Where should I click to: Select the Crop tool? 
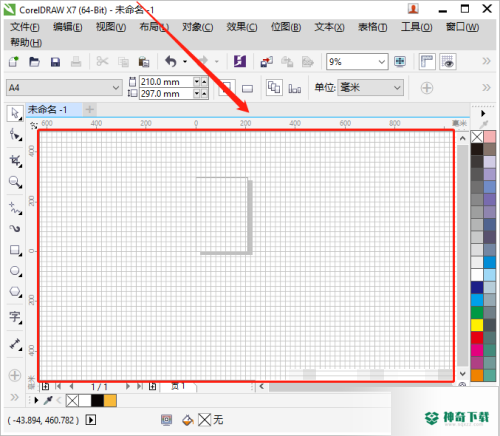pyautogui.click(x=15, y=161)
